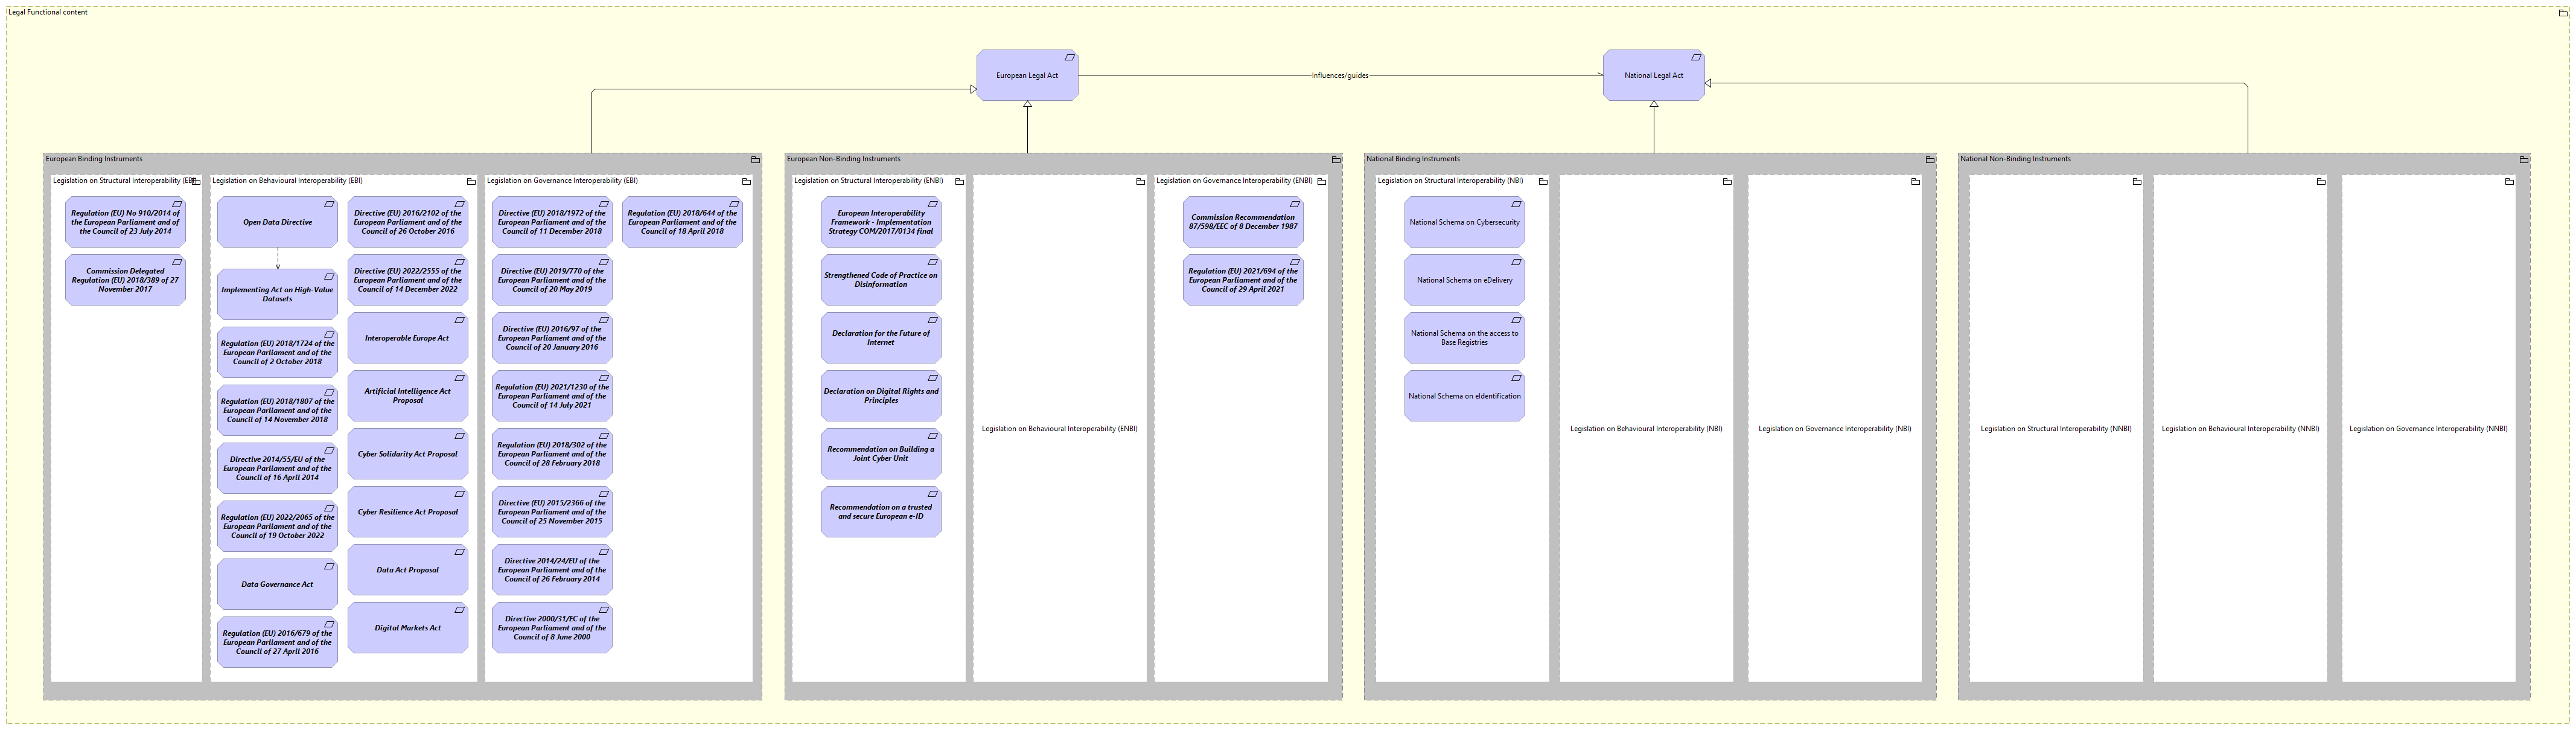This screenshot has width=2576, height=730.
Task: Select the empty Legislation on Behavioural Interoperability (NBI) container
Action: click(x=1648, y=430)
